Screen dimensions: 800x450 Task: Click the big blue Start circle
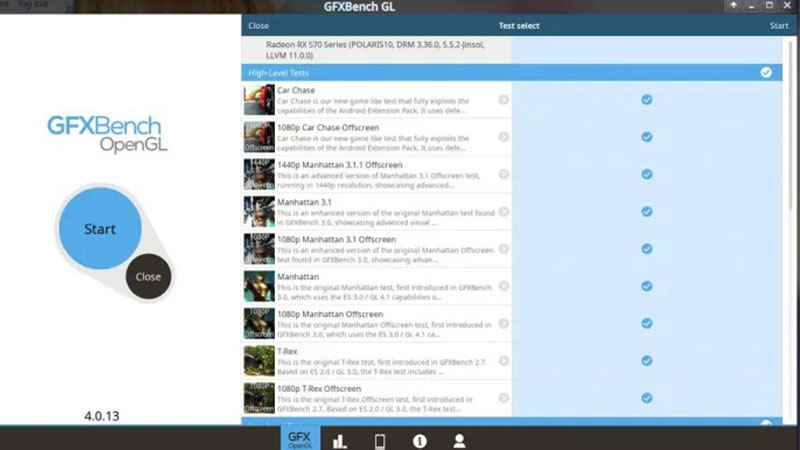point(100,229)
